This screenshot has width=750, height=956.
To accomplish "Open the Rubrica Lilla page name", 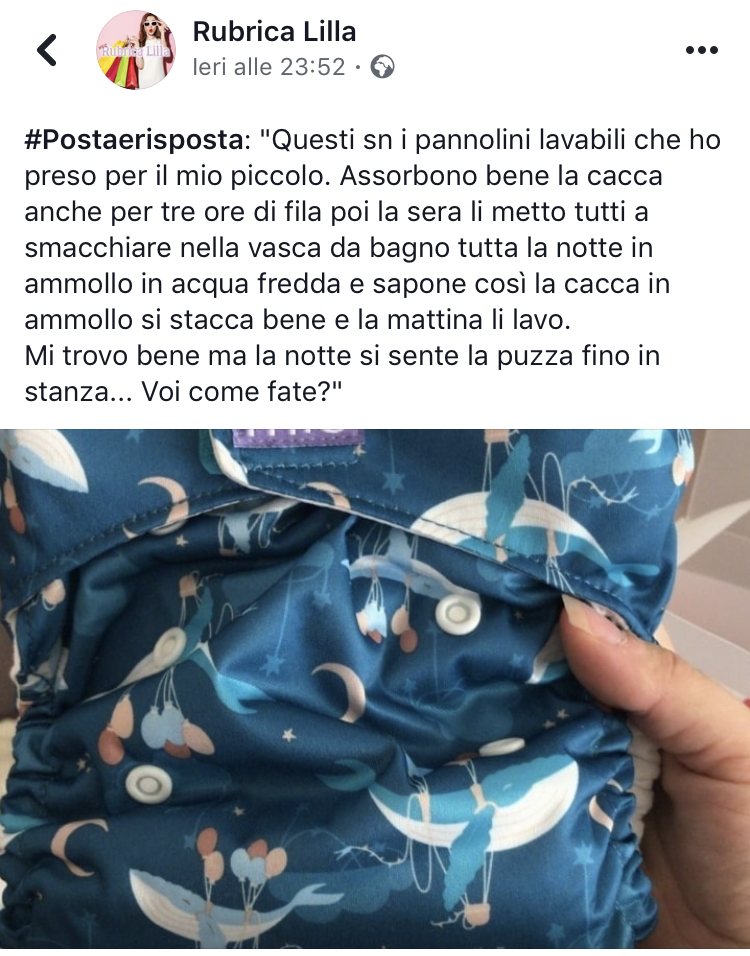I will coord(274,31).
